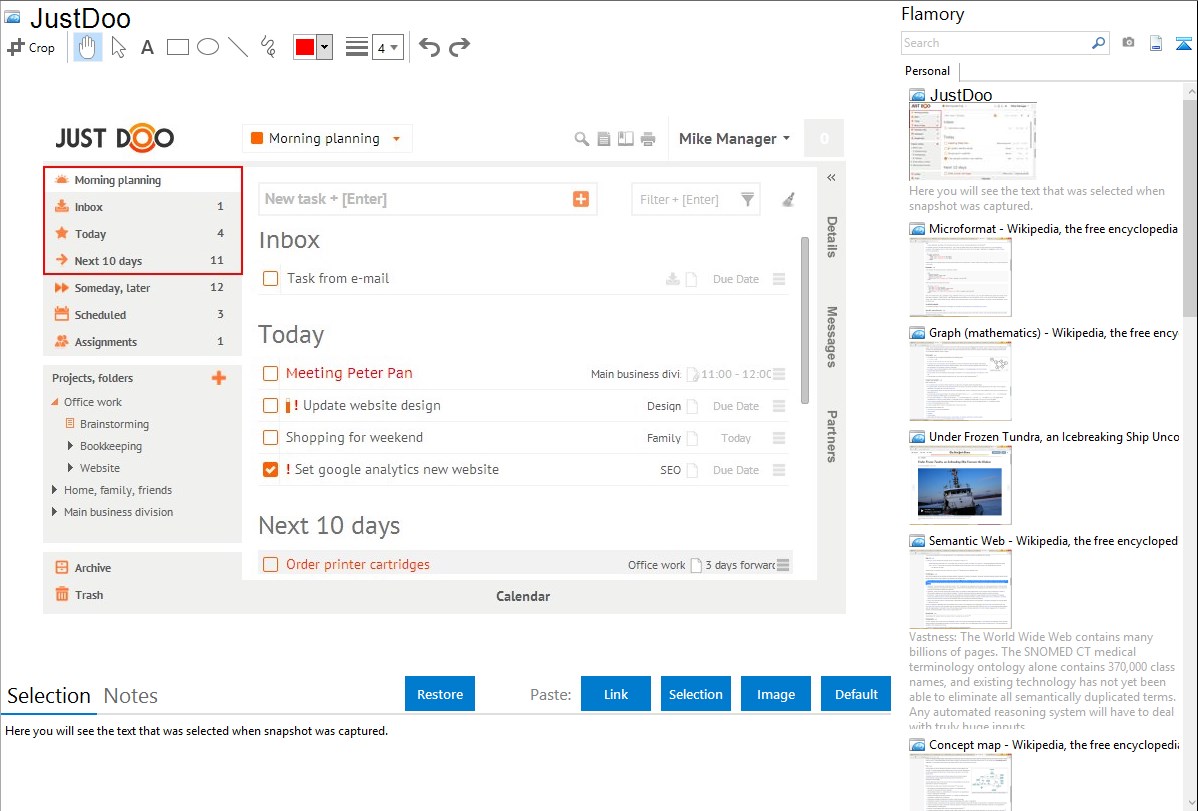Check the Order printer cartridges checkbox

270,564
